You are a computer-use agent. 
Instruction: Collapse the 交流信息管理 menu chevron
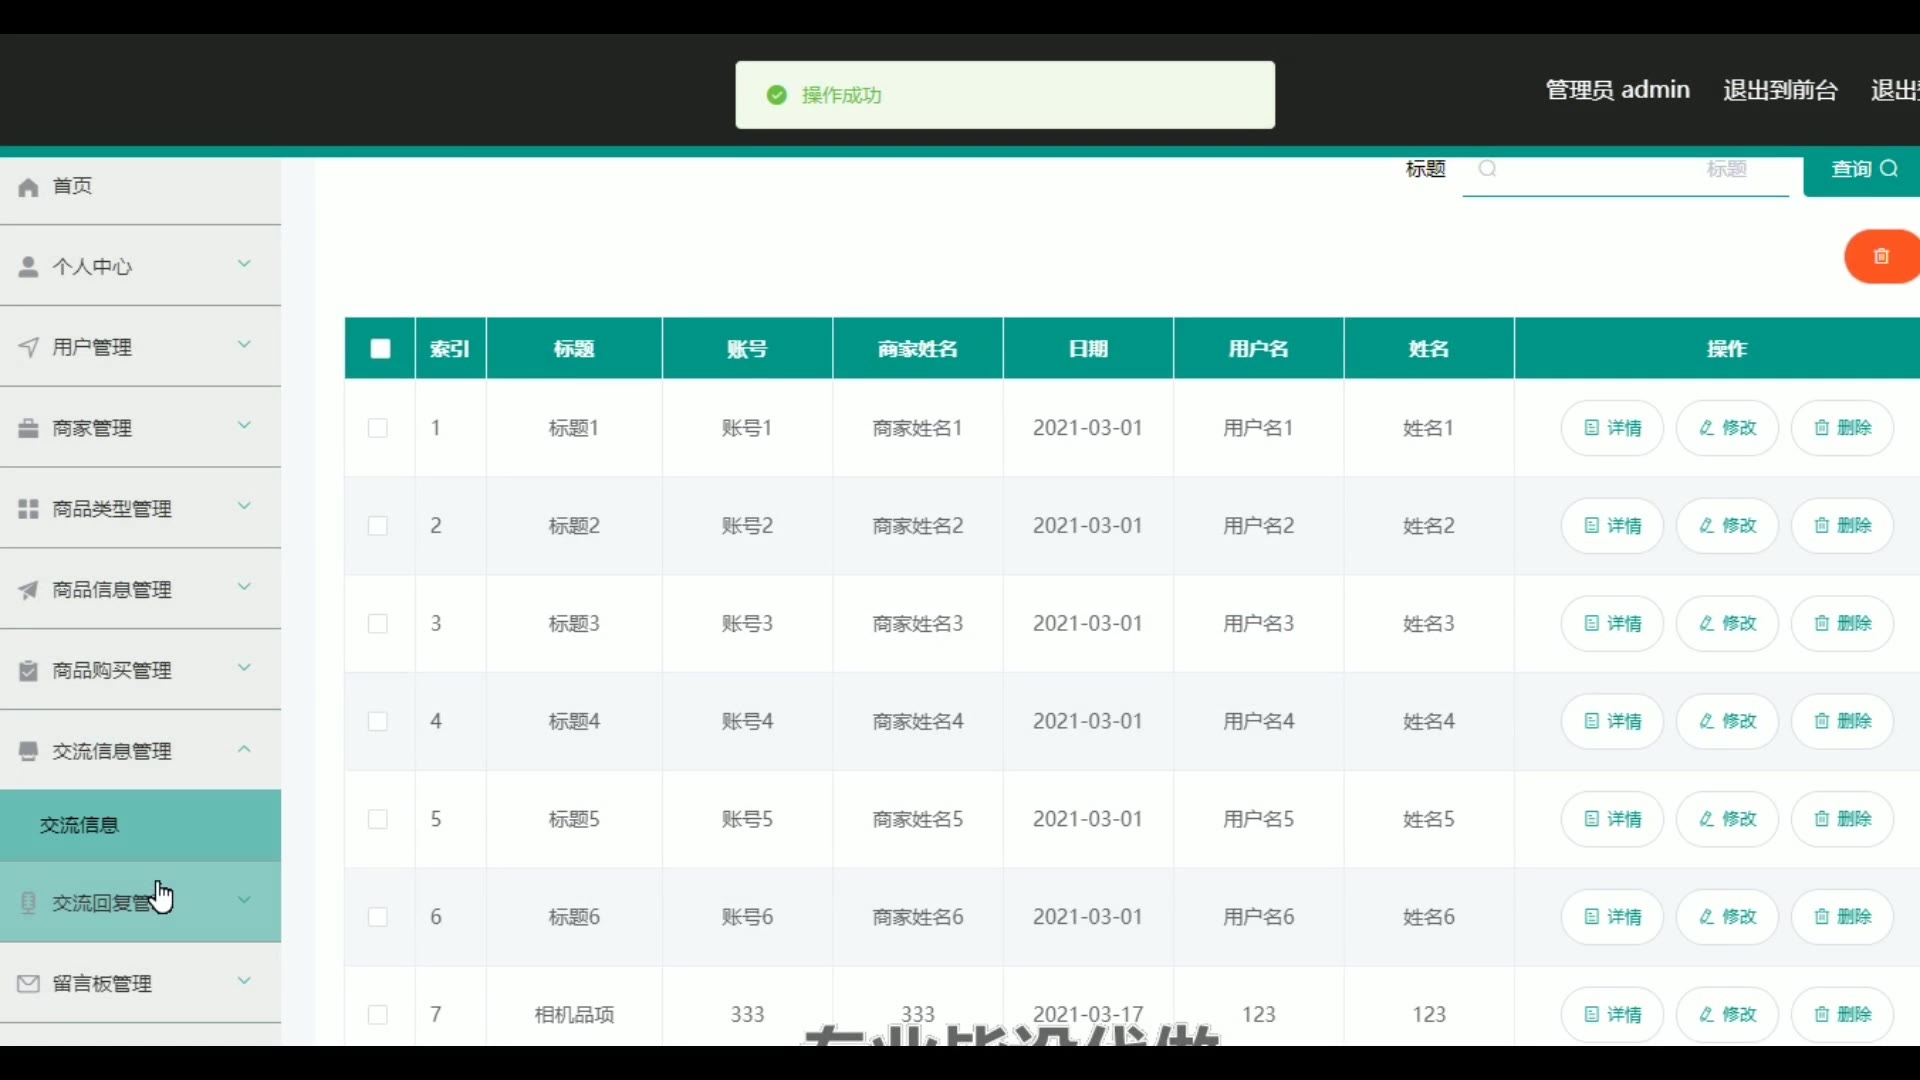point(244,749)
